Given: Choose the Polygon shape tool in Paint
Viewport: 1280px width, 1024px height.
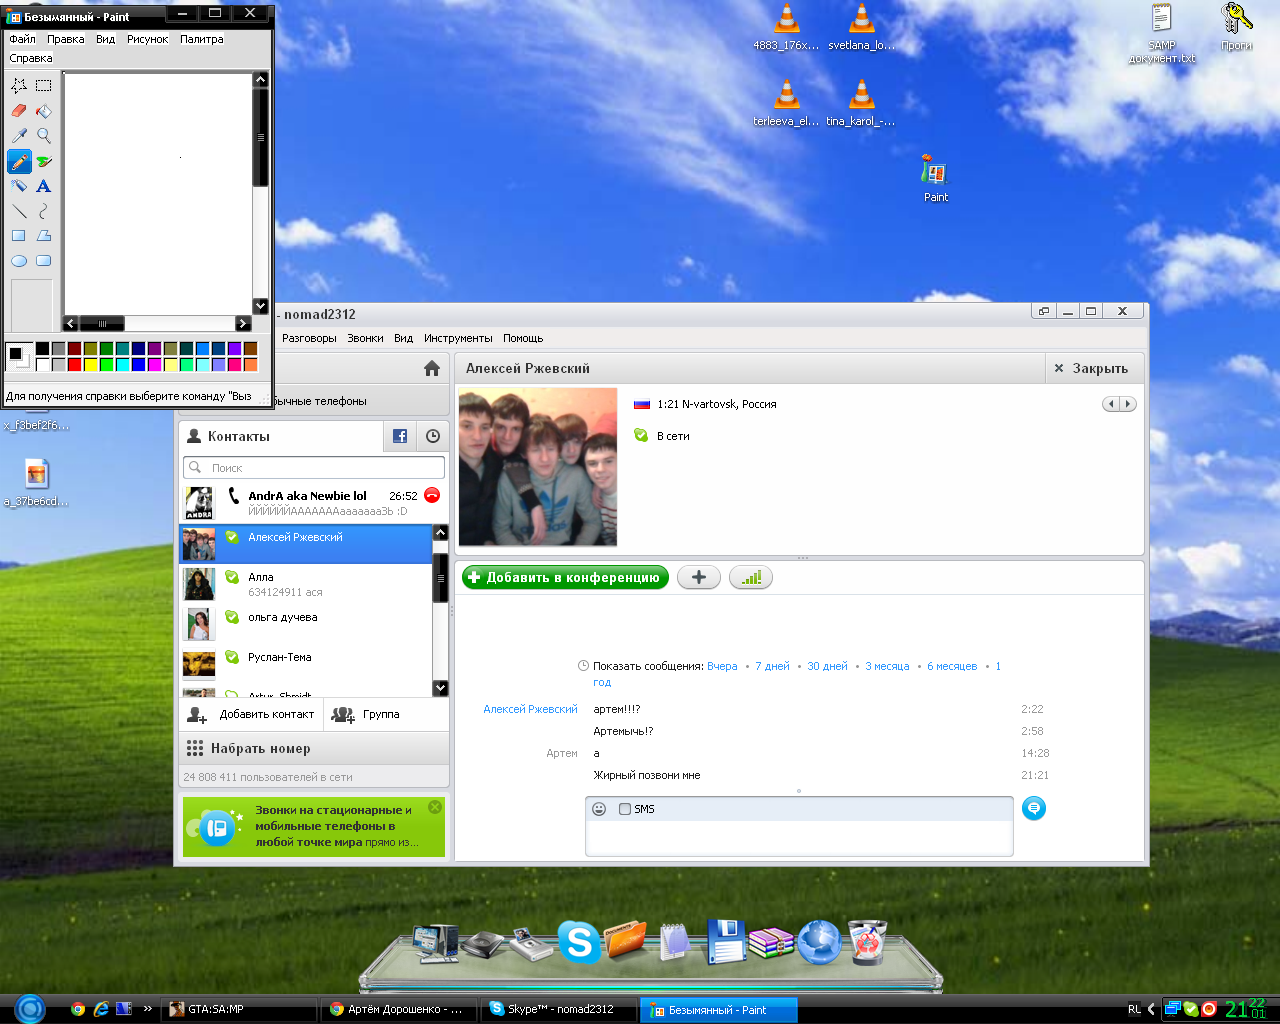Looking at the screenshot, I should coord(44,236).
